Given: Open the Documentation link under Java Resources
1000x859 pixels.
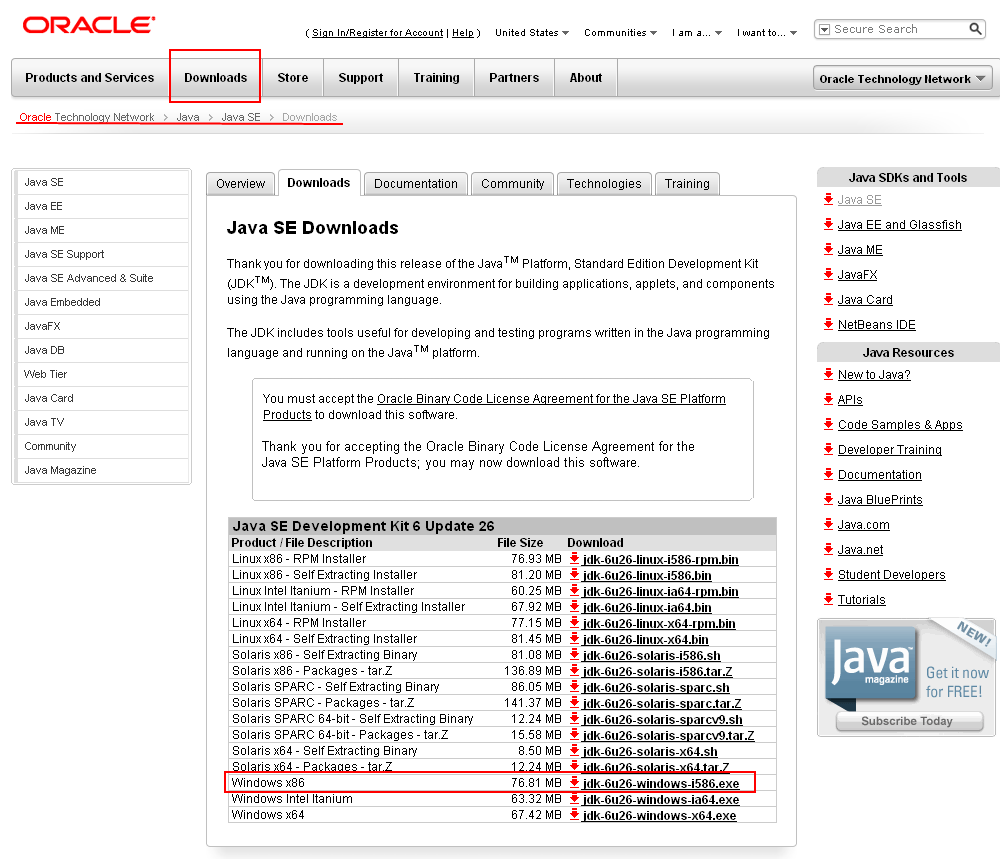Looking at the screenshot, I should (879, 474).
